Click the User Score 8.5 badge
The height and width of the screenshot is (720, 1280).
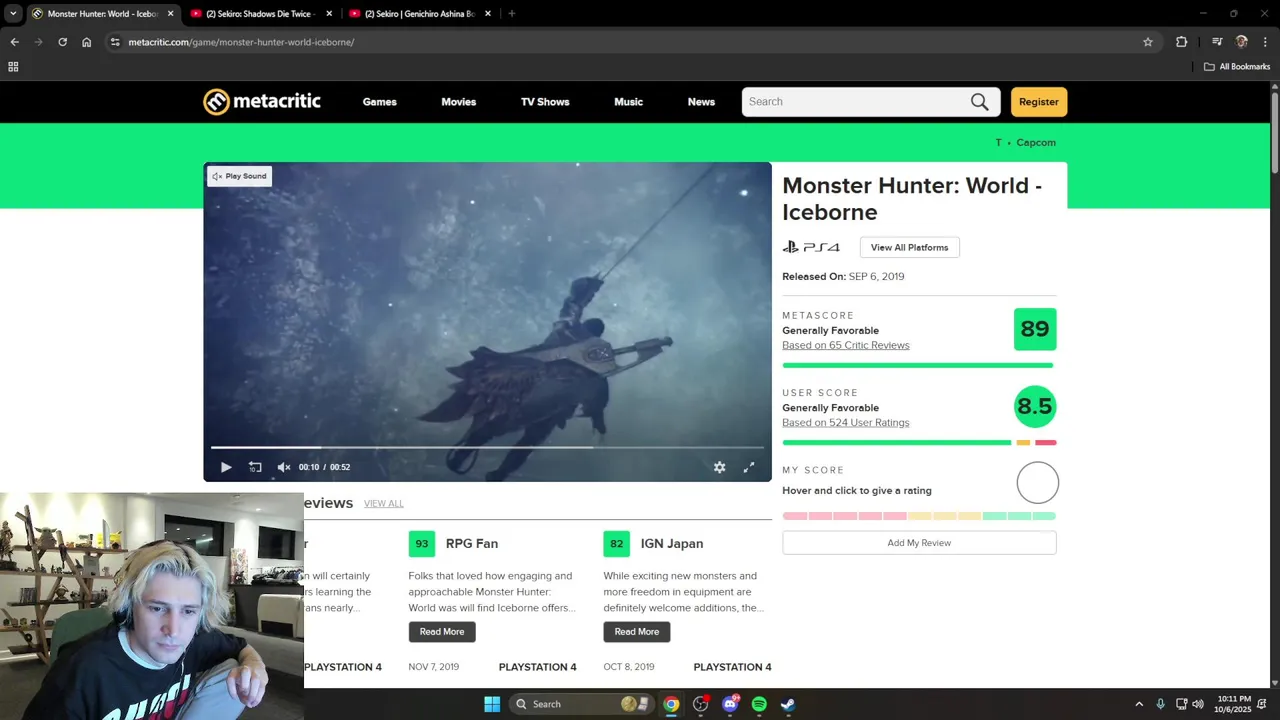(x=1035, y=407)
